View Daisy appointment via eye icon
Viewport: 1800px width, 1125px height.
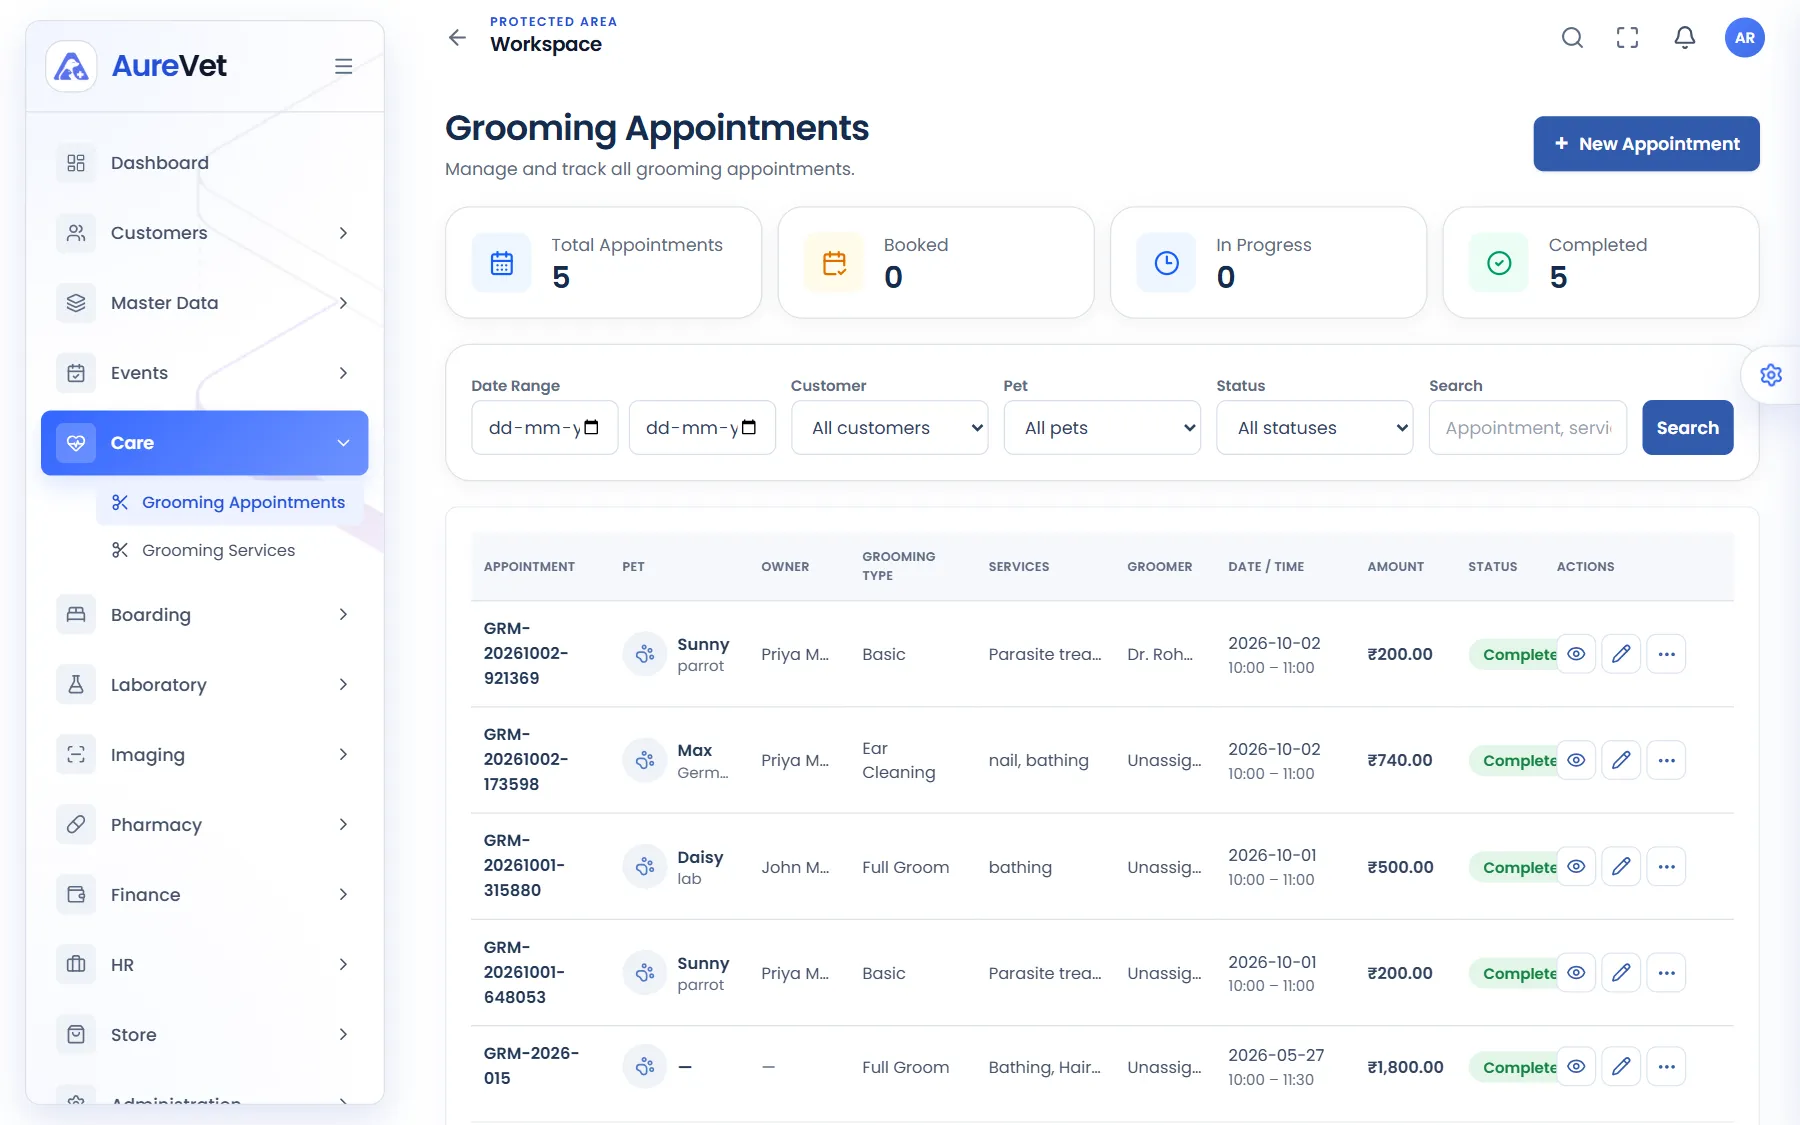tap(1576, 867)
